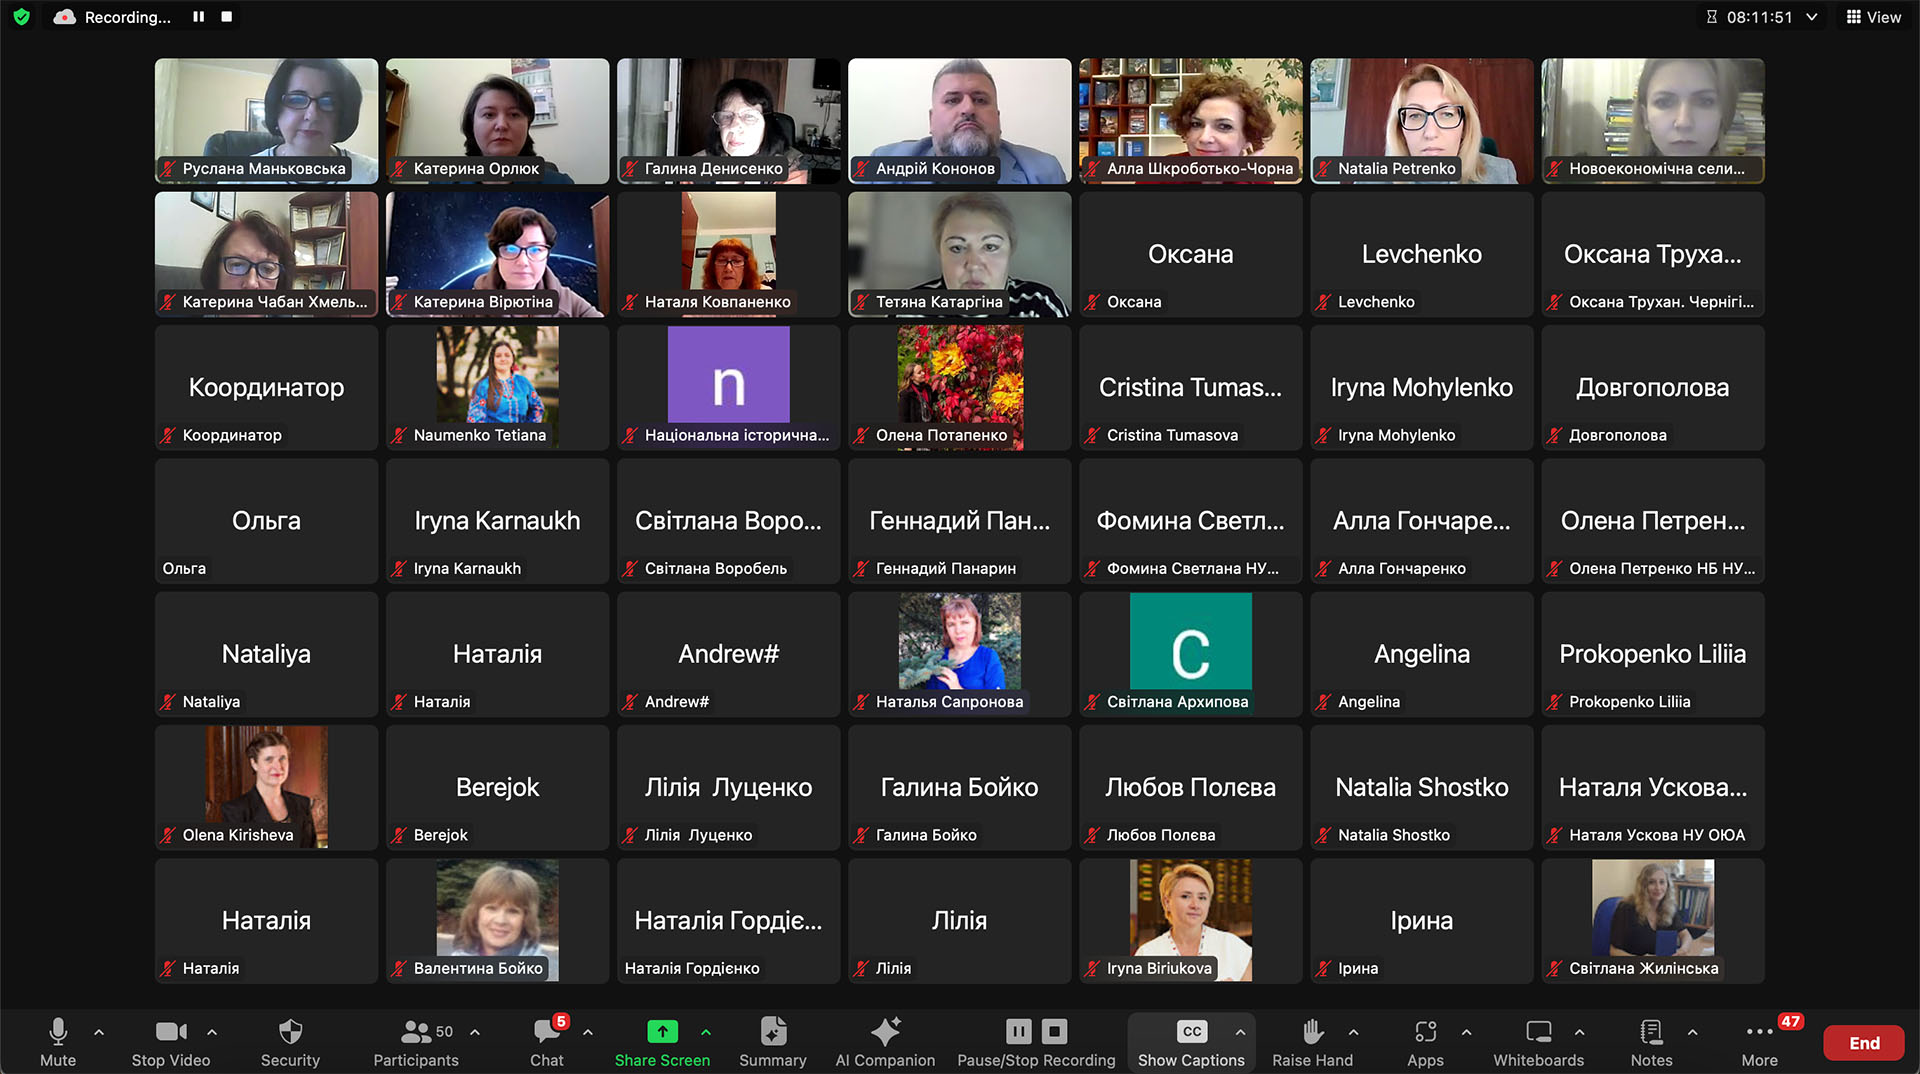Click Raise Hand
Image resolution: width=1920 pixels, height=1074 pixels.
[x=1312, y=1032]
